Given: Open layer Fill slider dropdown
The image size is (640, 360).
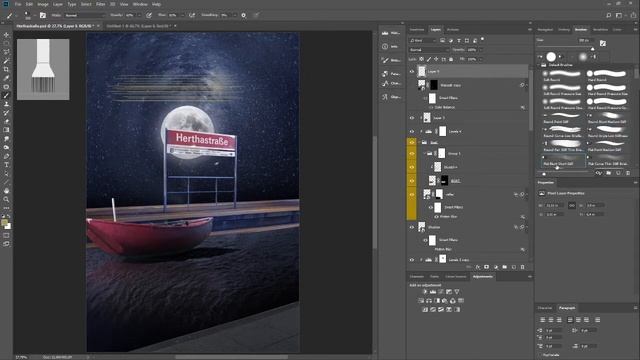Looking at the screenshot, I should [480, 59].
